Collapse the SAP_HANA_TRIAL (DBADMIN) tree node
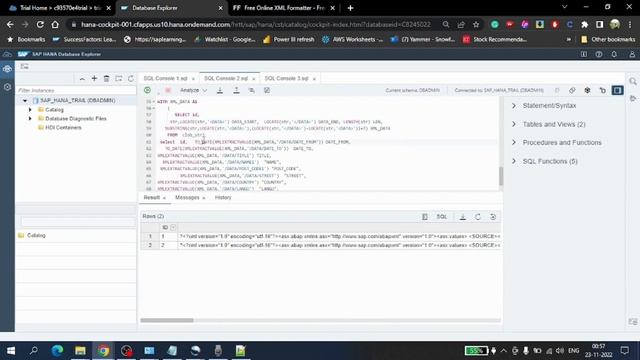Image resolution: width=640 pixels, height=360 pixels. point(25,100)
